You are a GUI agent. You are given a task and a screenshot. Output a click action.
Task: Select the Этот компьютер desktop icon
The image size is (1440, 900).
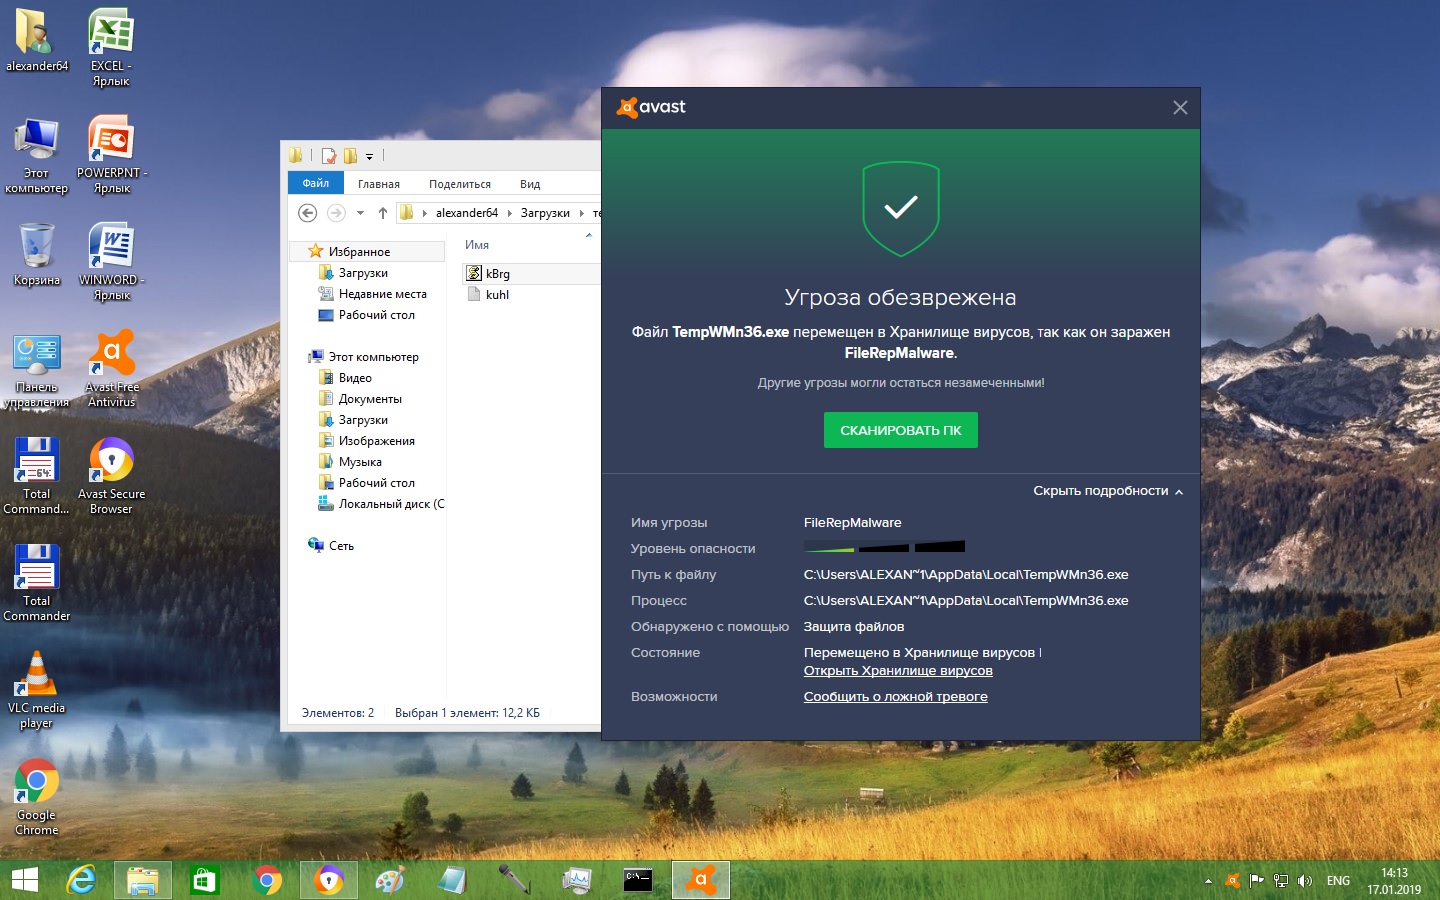pos(37,154)
